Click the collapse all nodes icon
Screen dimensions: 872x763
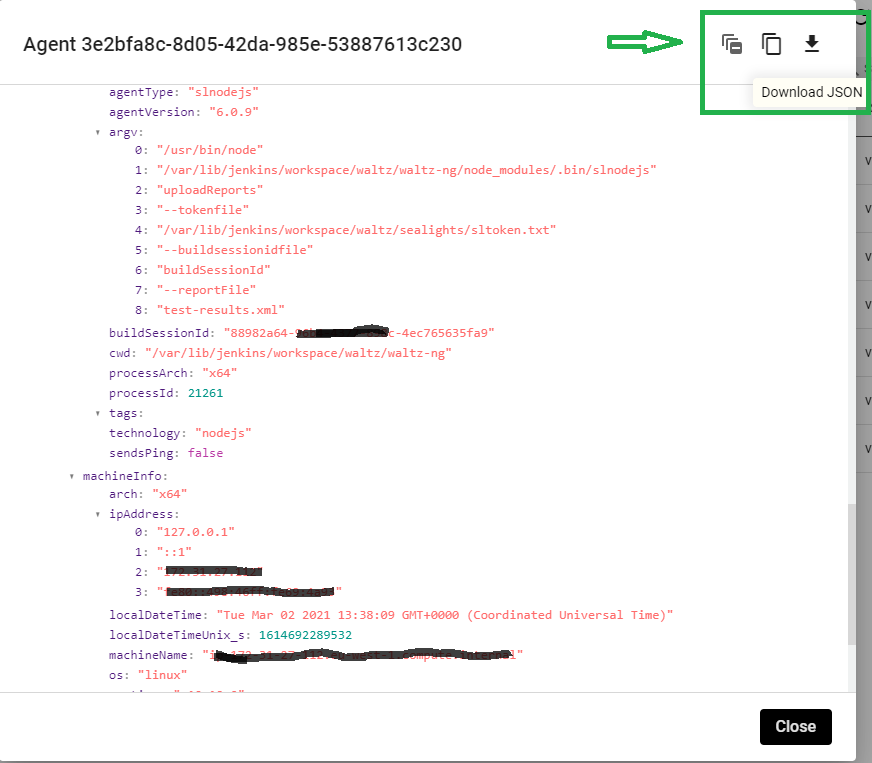coord(732,44)
